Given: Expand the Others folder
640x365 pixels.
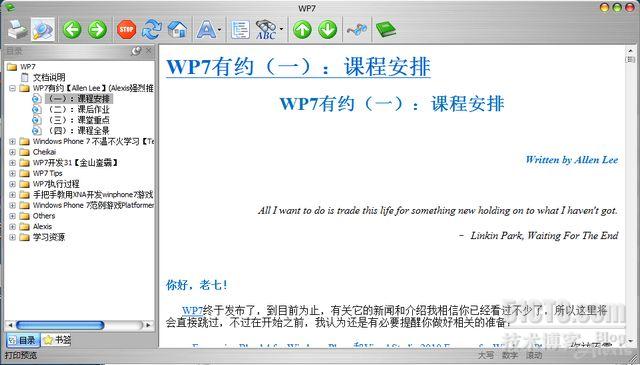Looking at the screenshot, I should click(x=12, y=216).
